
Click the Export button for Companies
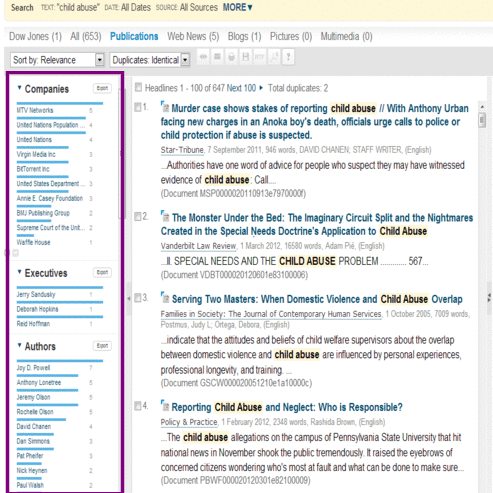[x=102, y=88]
